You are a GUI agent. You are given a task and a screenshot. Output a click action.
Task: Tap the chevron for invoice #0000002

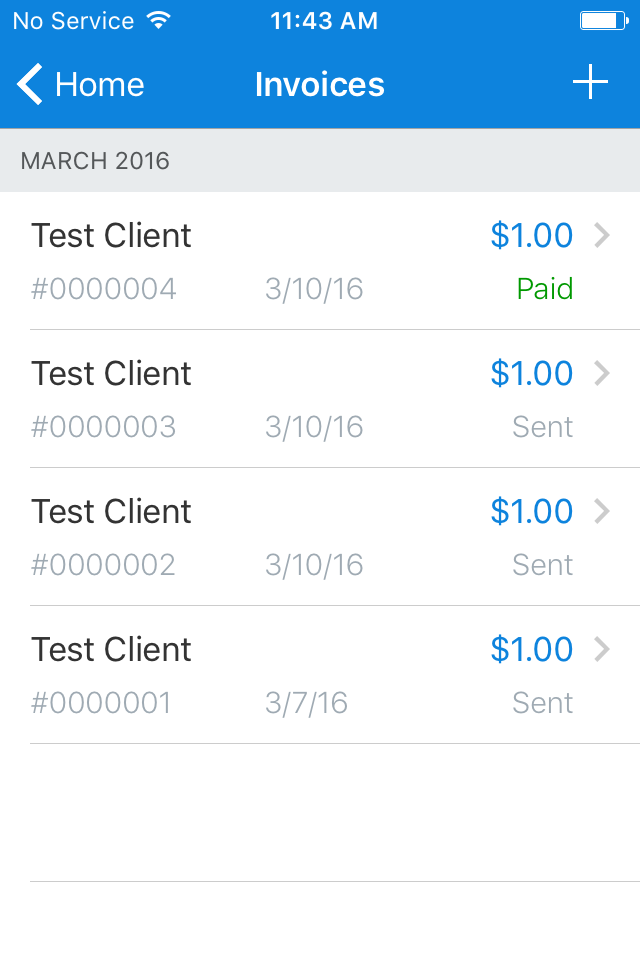click(x=604, y=512)
